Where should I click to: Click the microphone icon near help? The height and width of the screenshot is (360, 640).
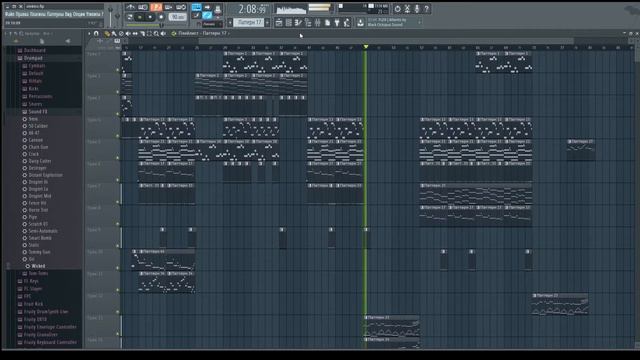(x=417, y=9)
